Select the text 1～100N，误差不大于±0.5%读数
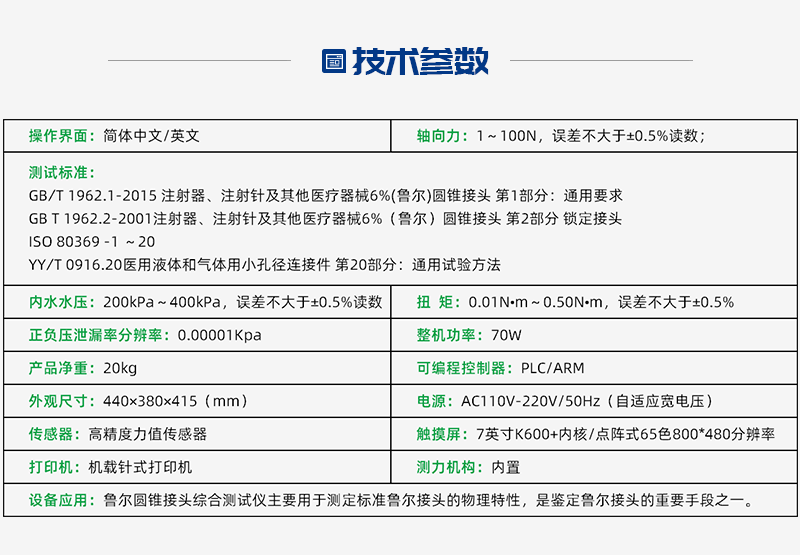 click(587, 136)
